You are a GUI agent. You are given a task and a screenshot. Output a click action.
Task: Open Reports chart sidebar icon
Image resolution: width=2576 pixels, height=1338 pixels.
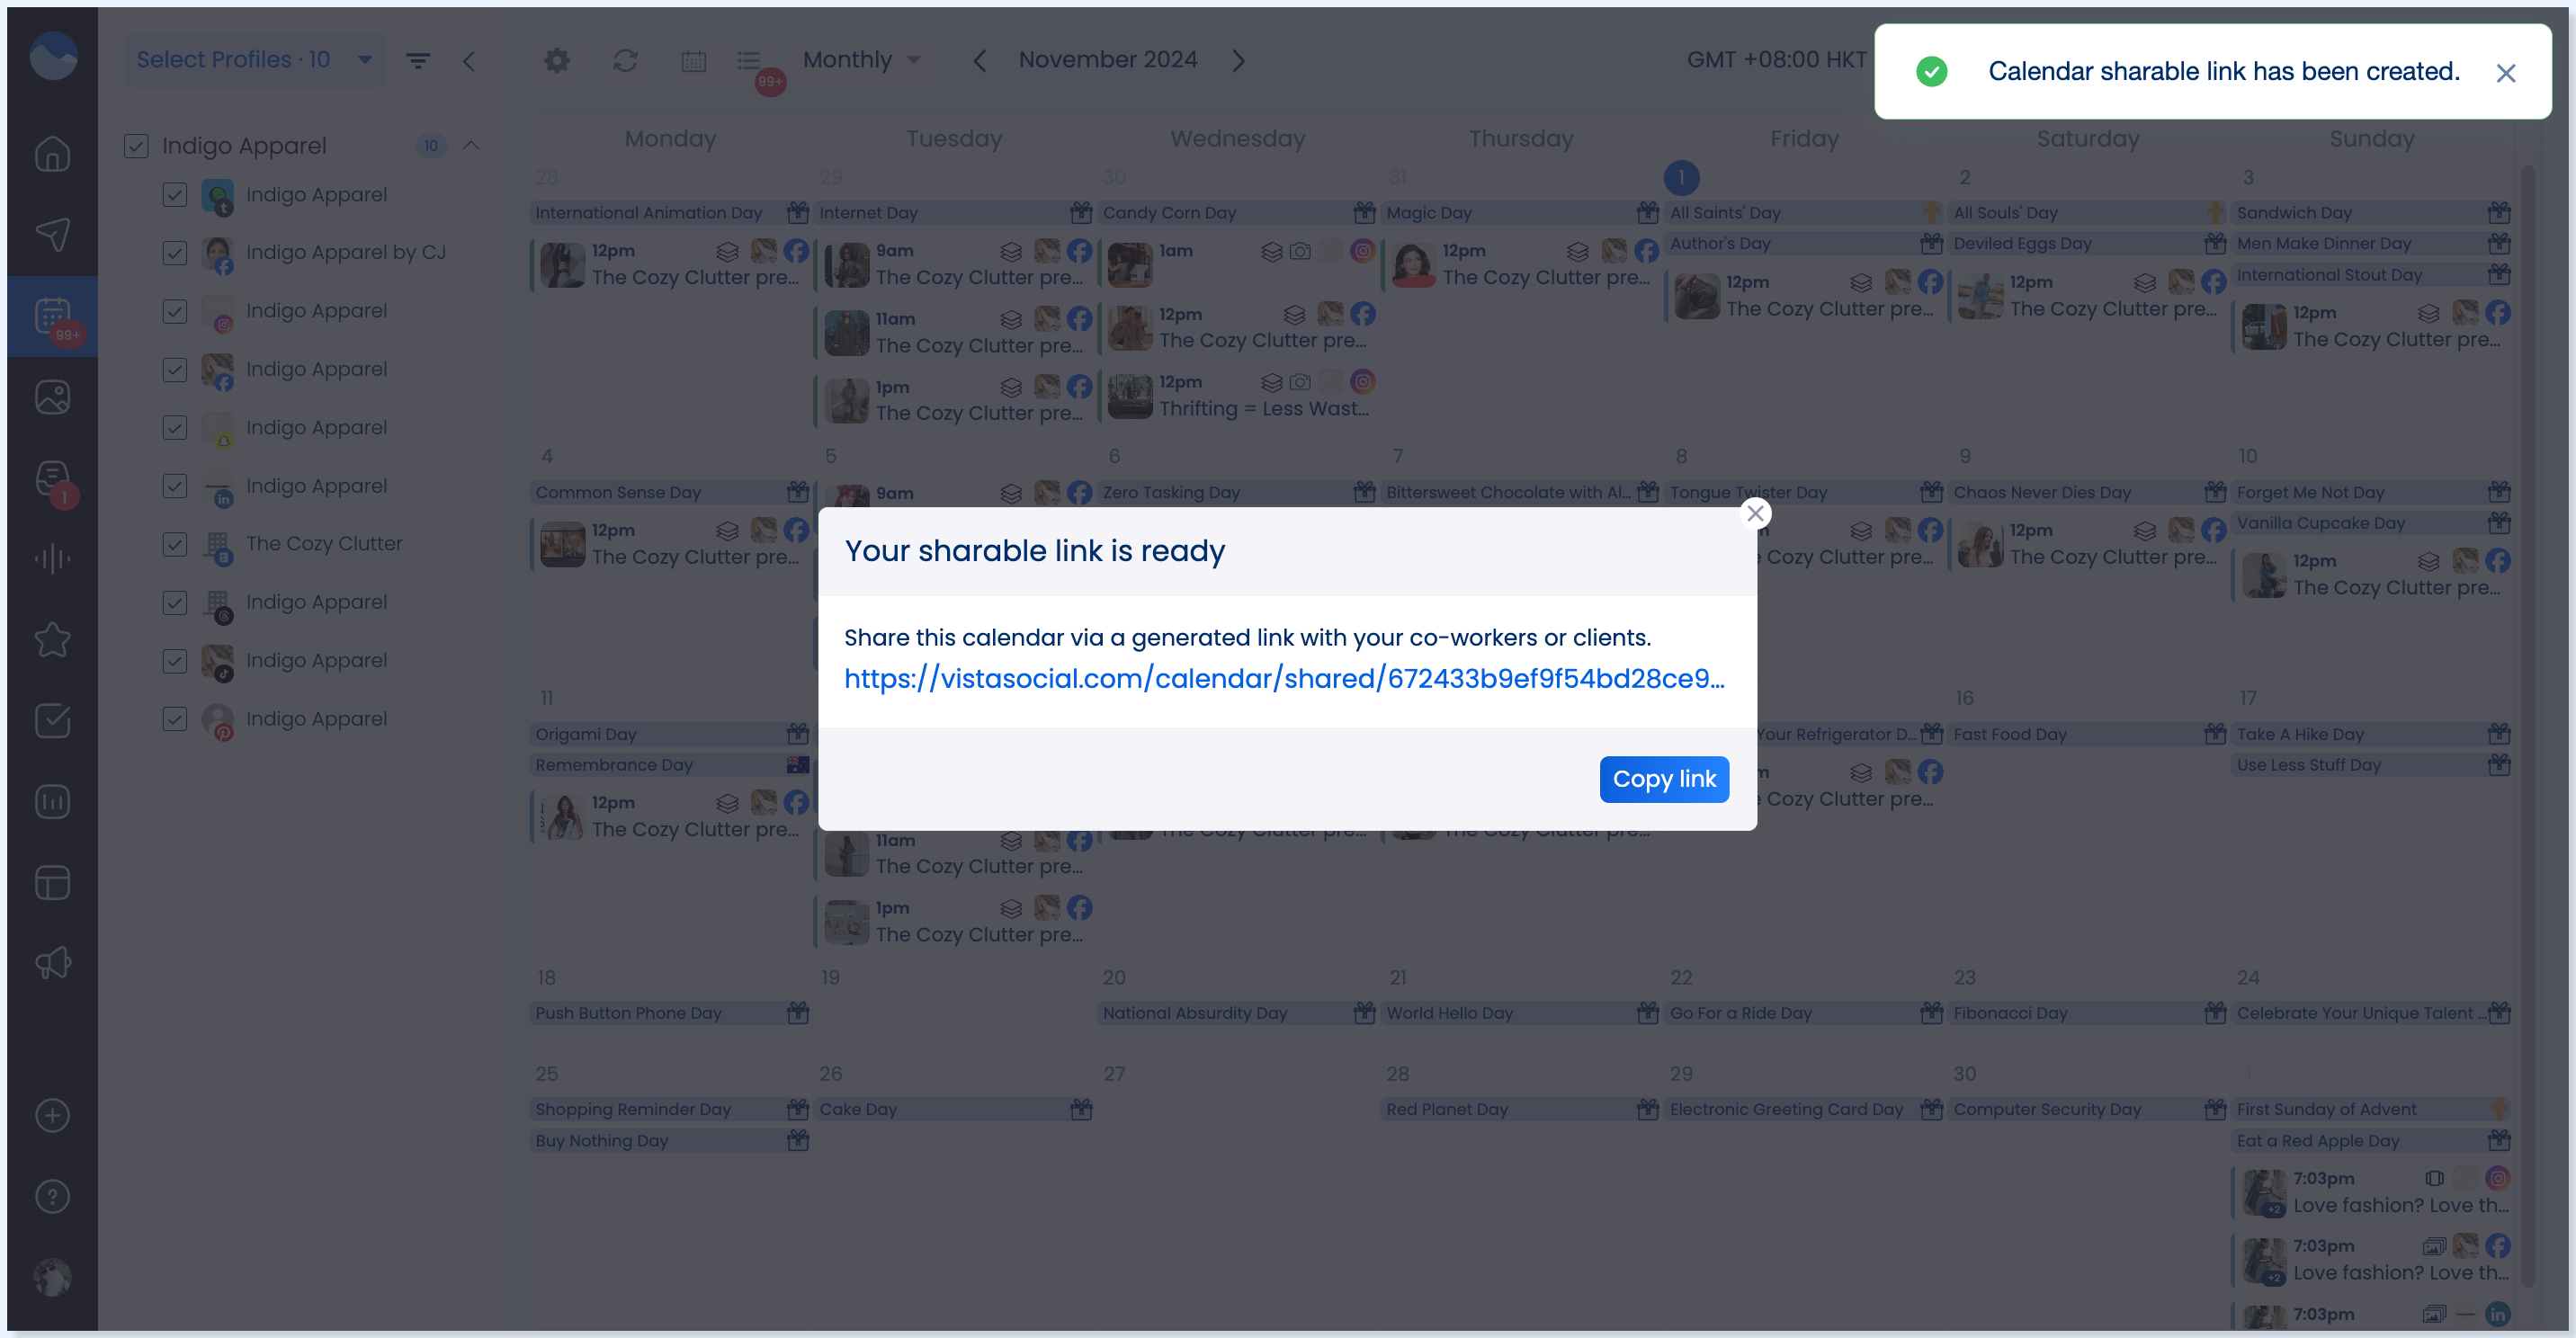click(x=53, y=802)
